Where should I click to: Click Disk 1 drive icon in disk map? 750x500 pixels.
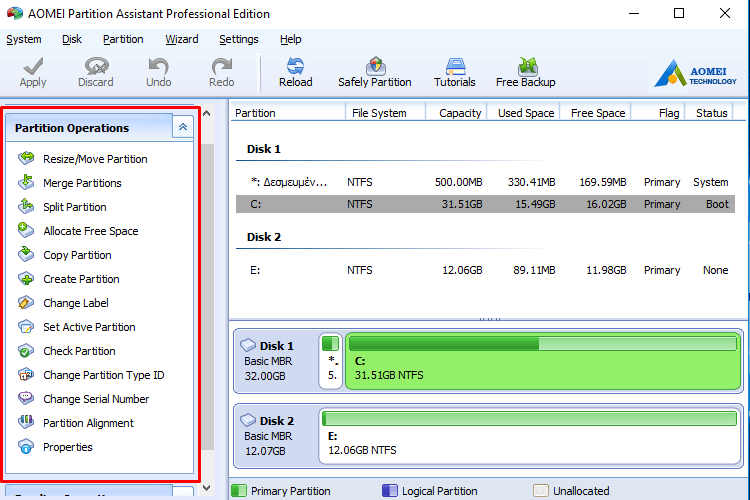pos(248,345)
